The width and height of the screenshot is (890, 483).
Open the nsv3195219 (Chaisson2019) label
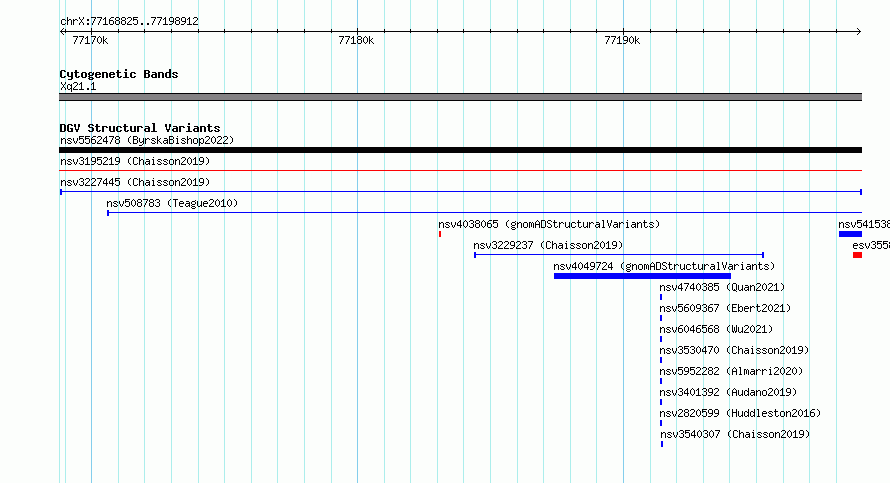pyautogui.click(x=135, y=161)
